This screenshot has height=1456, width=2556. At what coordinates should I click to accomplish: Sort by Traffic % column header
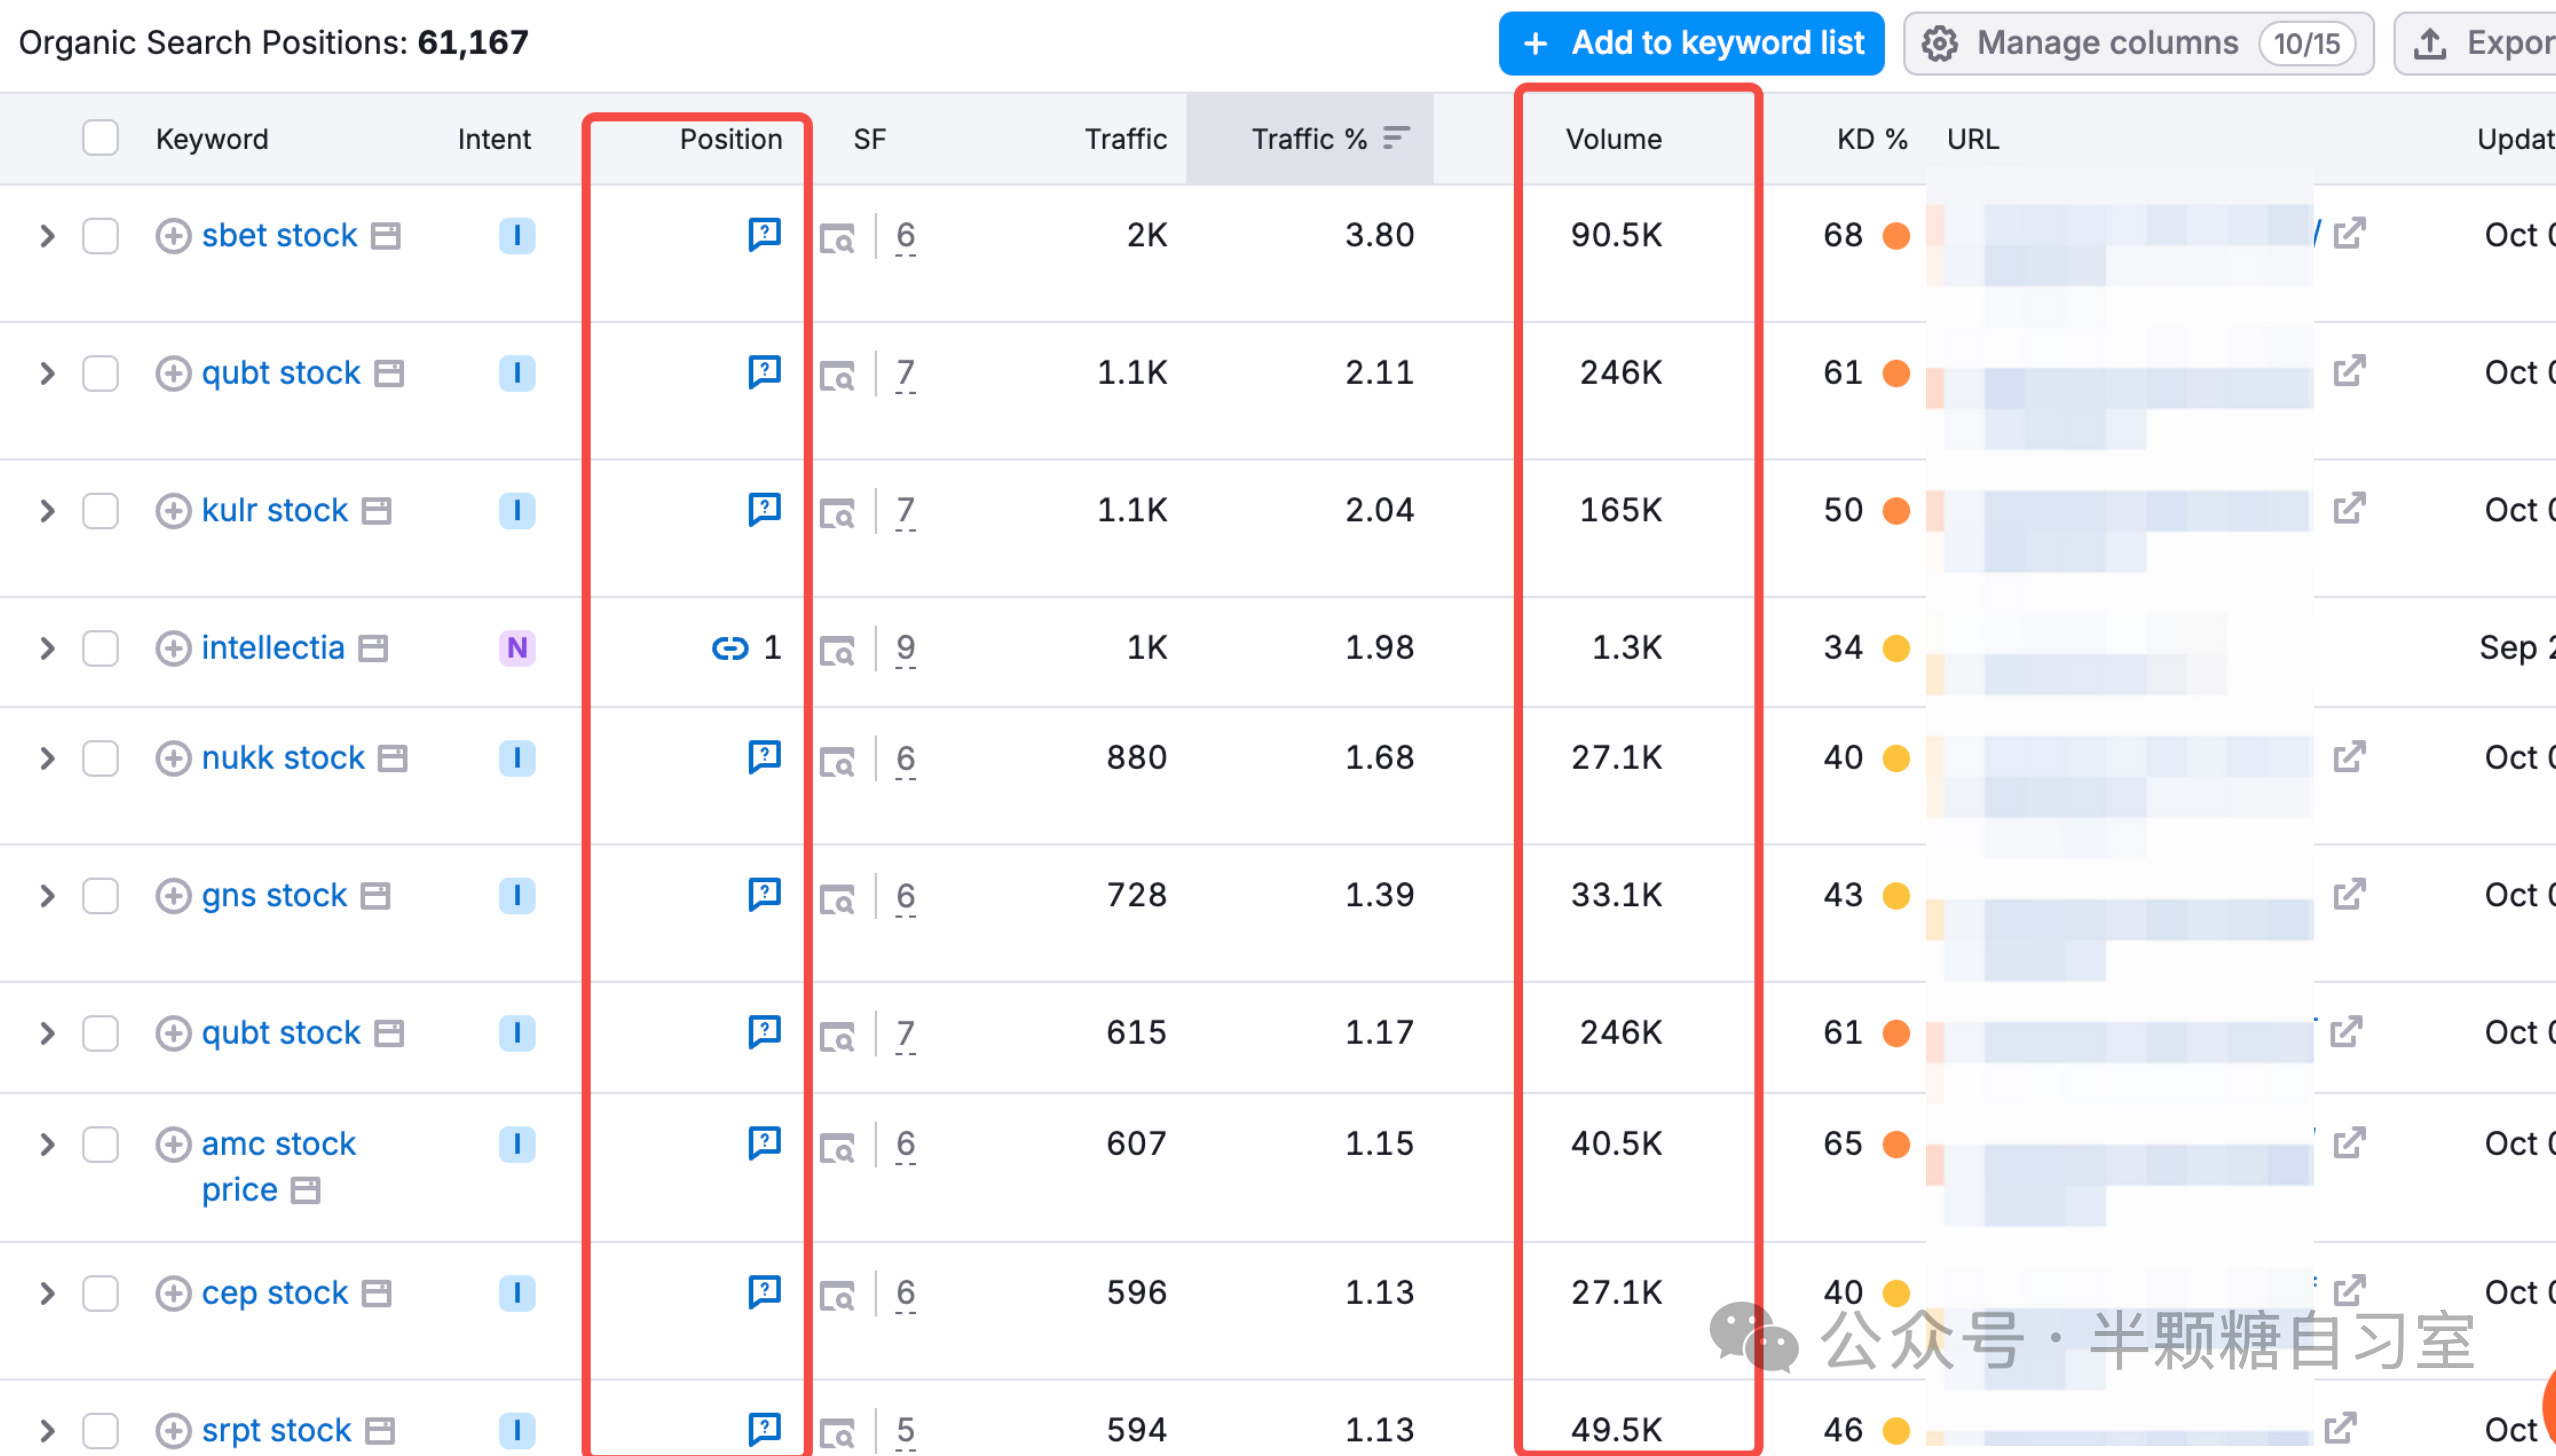1309,139
